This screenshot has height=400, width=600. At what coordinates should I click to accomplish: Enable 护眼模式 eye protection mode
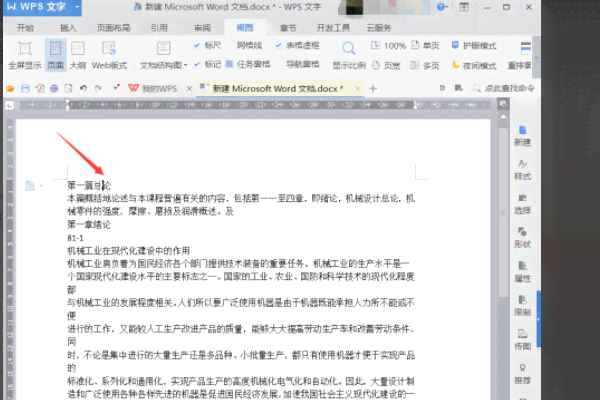point(474,46)
